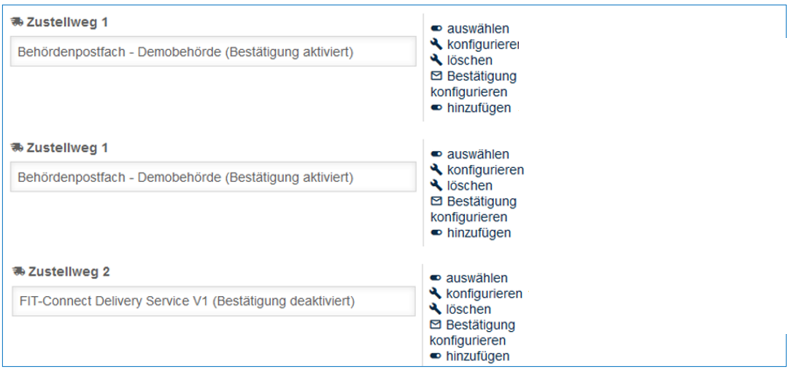This screenshot has height=370, width=791.
Task: Click toggle icon beside auswählen for Zustellweg 2
Action: click(x=436, y=278)
